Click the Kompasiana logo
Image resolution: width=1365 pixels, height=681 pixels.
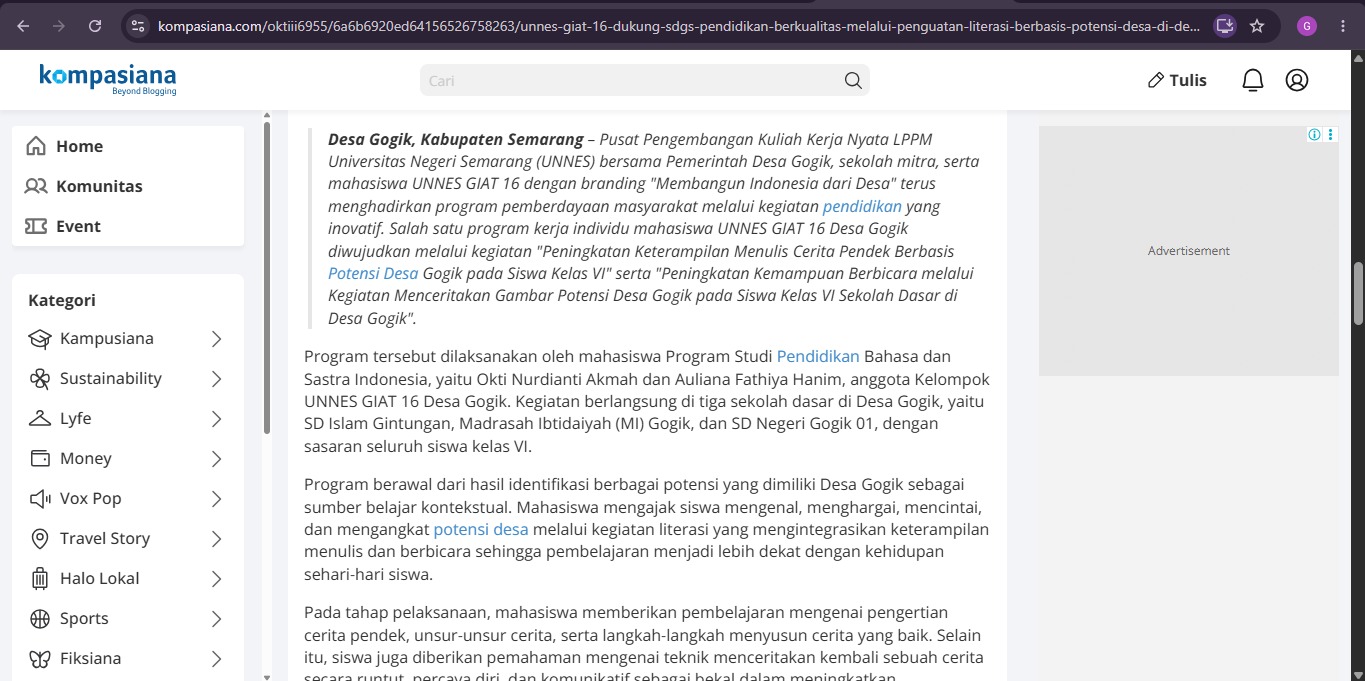click(x=108, y=79)
